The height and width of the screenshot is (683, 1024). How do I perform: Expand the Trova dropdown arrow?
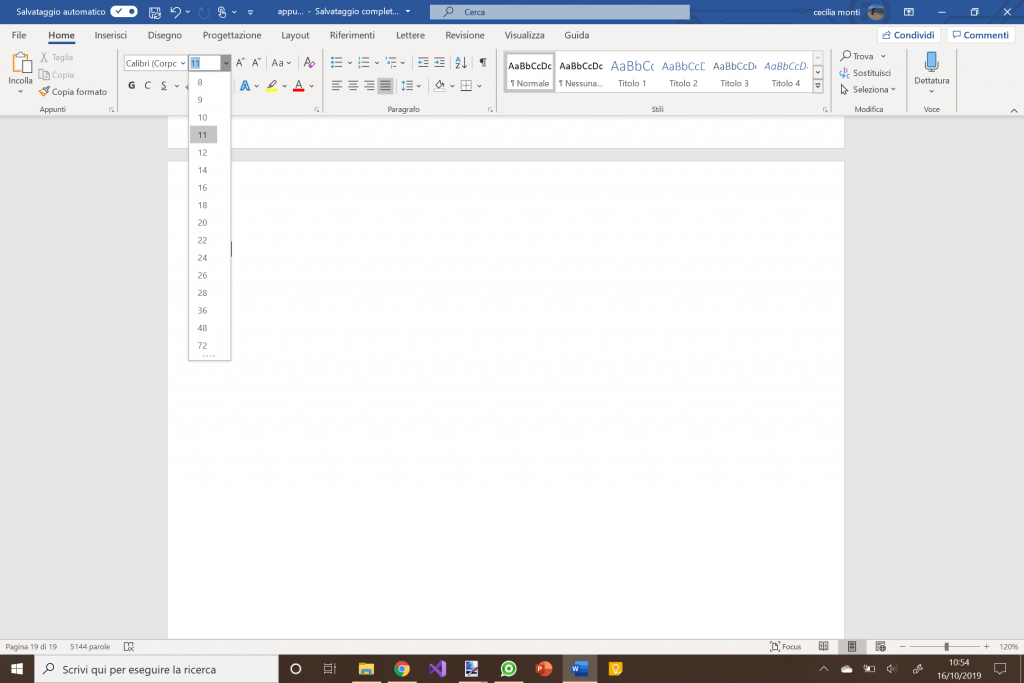pyautogui.click(x=883, y=56)
